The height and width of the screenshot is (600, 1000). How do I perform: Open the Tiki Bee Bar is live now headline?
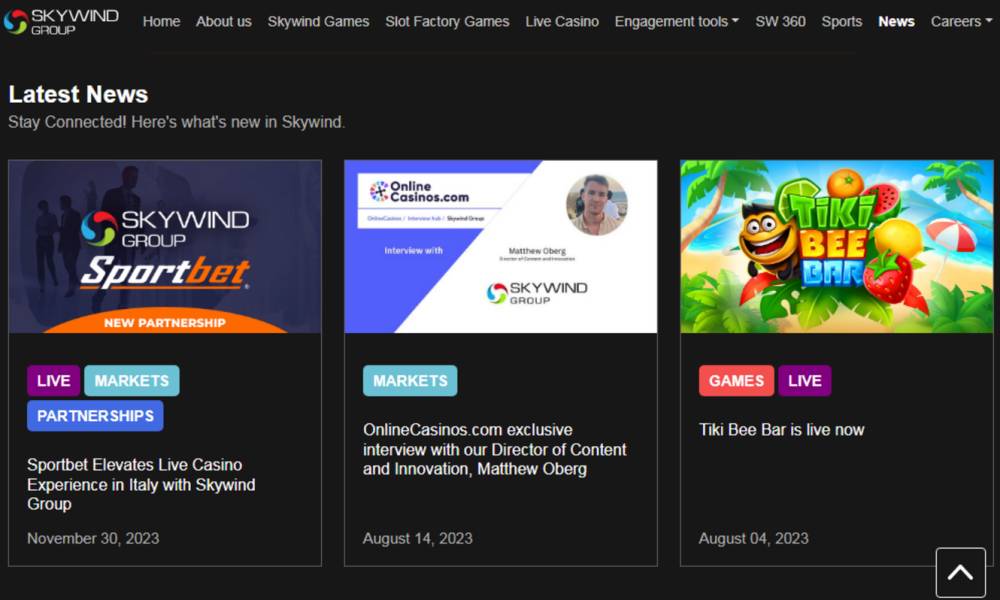pyautogui.click(x=781, y=430)
